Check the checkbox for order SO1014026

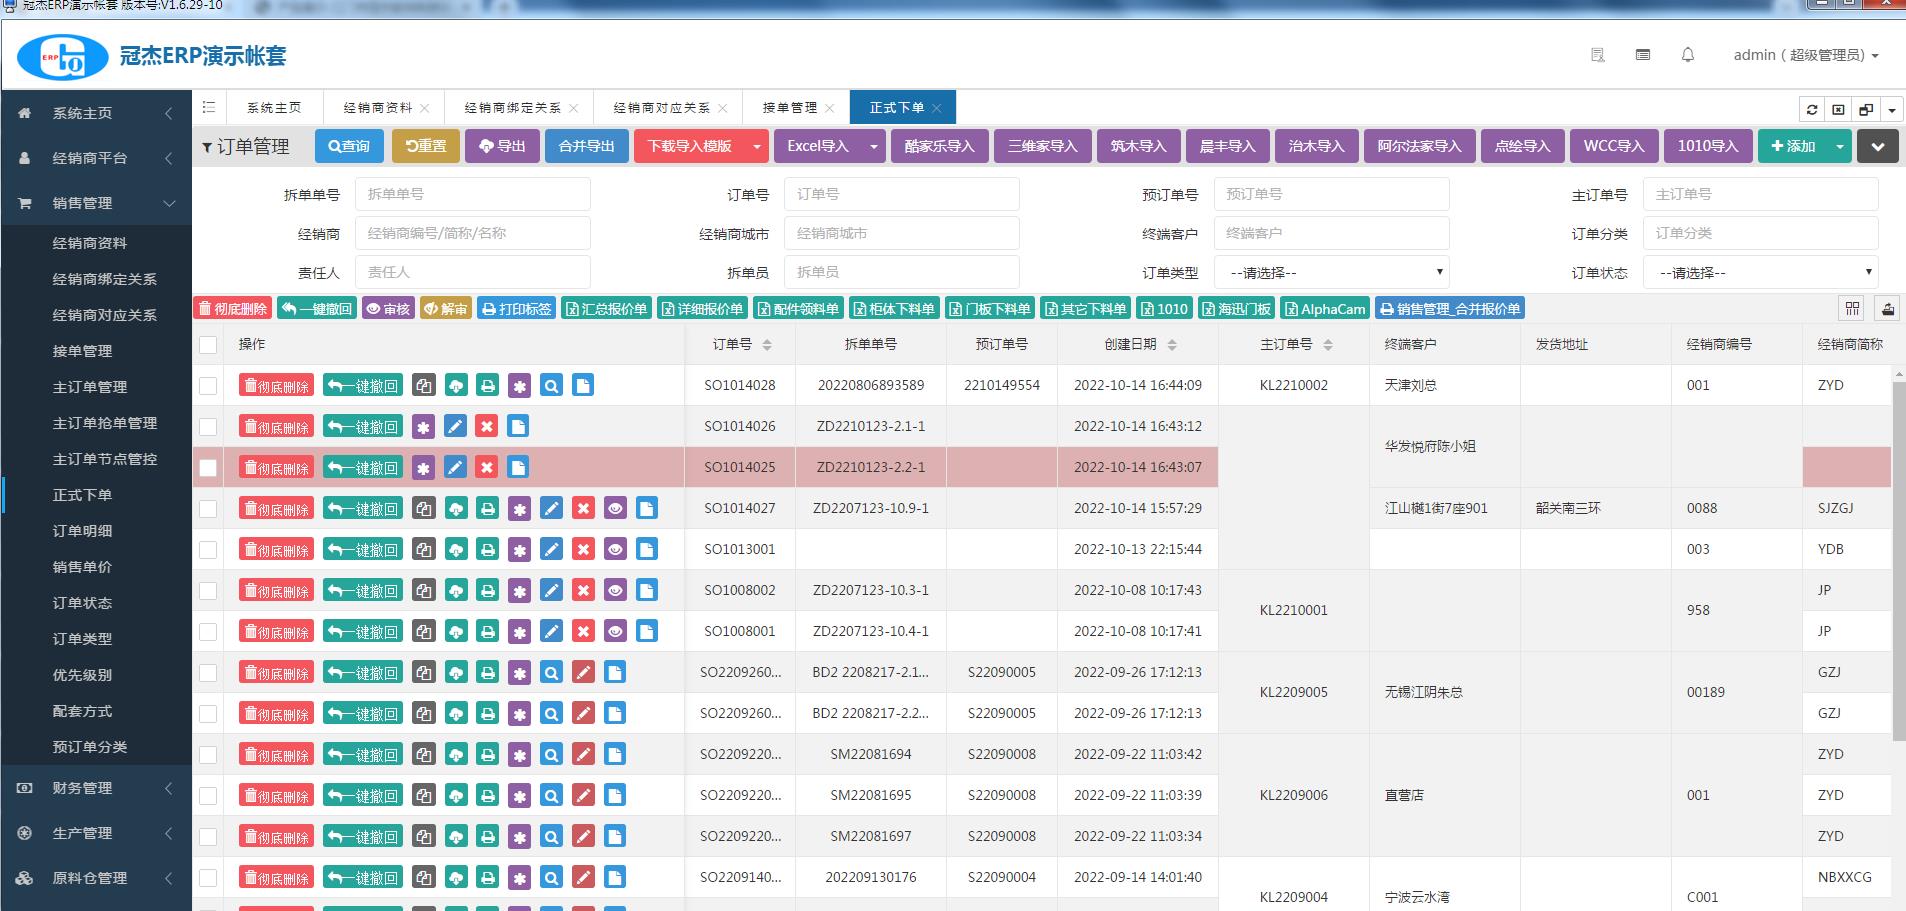click(208, 426)
